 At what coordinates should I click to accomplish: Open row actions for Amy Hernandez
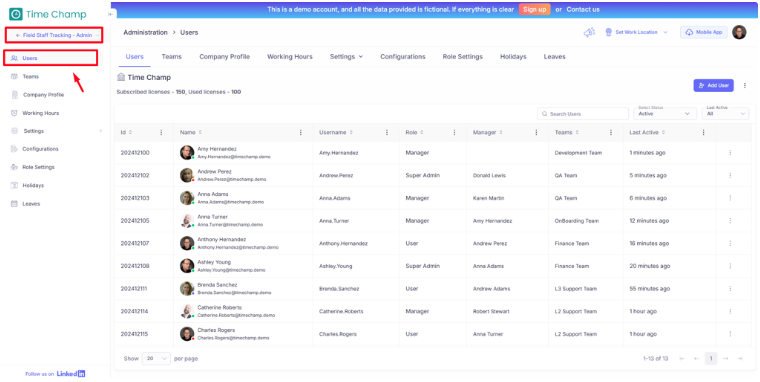tap(730, 153)
